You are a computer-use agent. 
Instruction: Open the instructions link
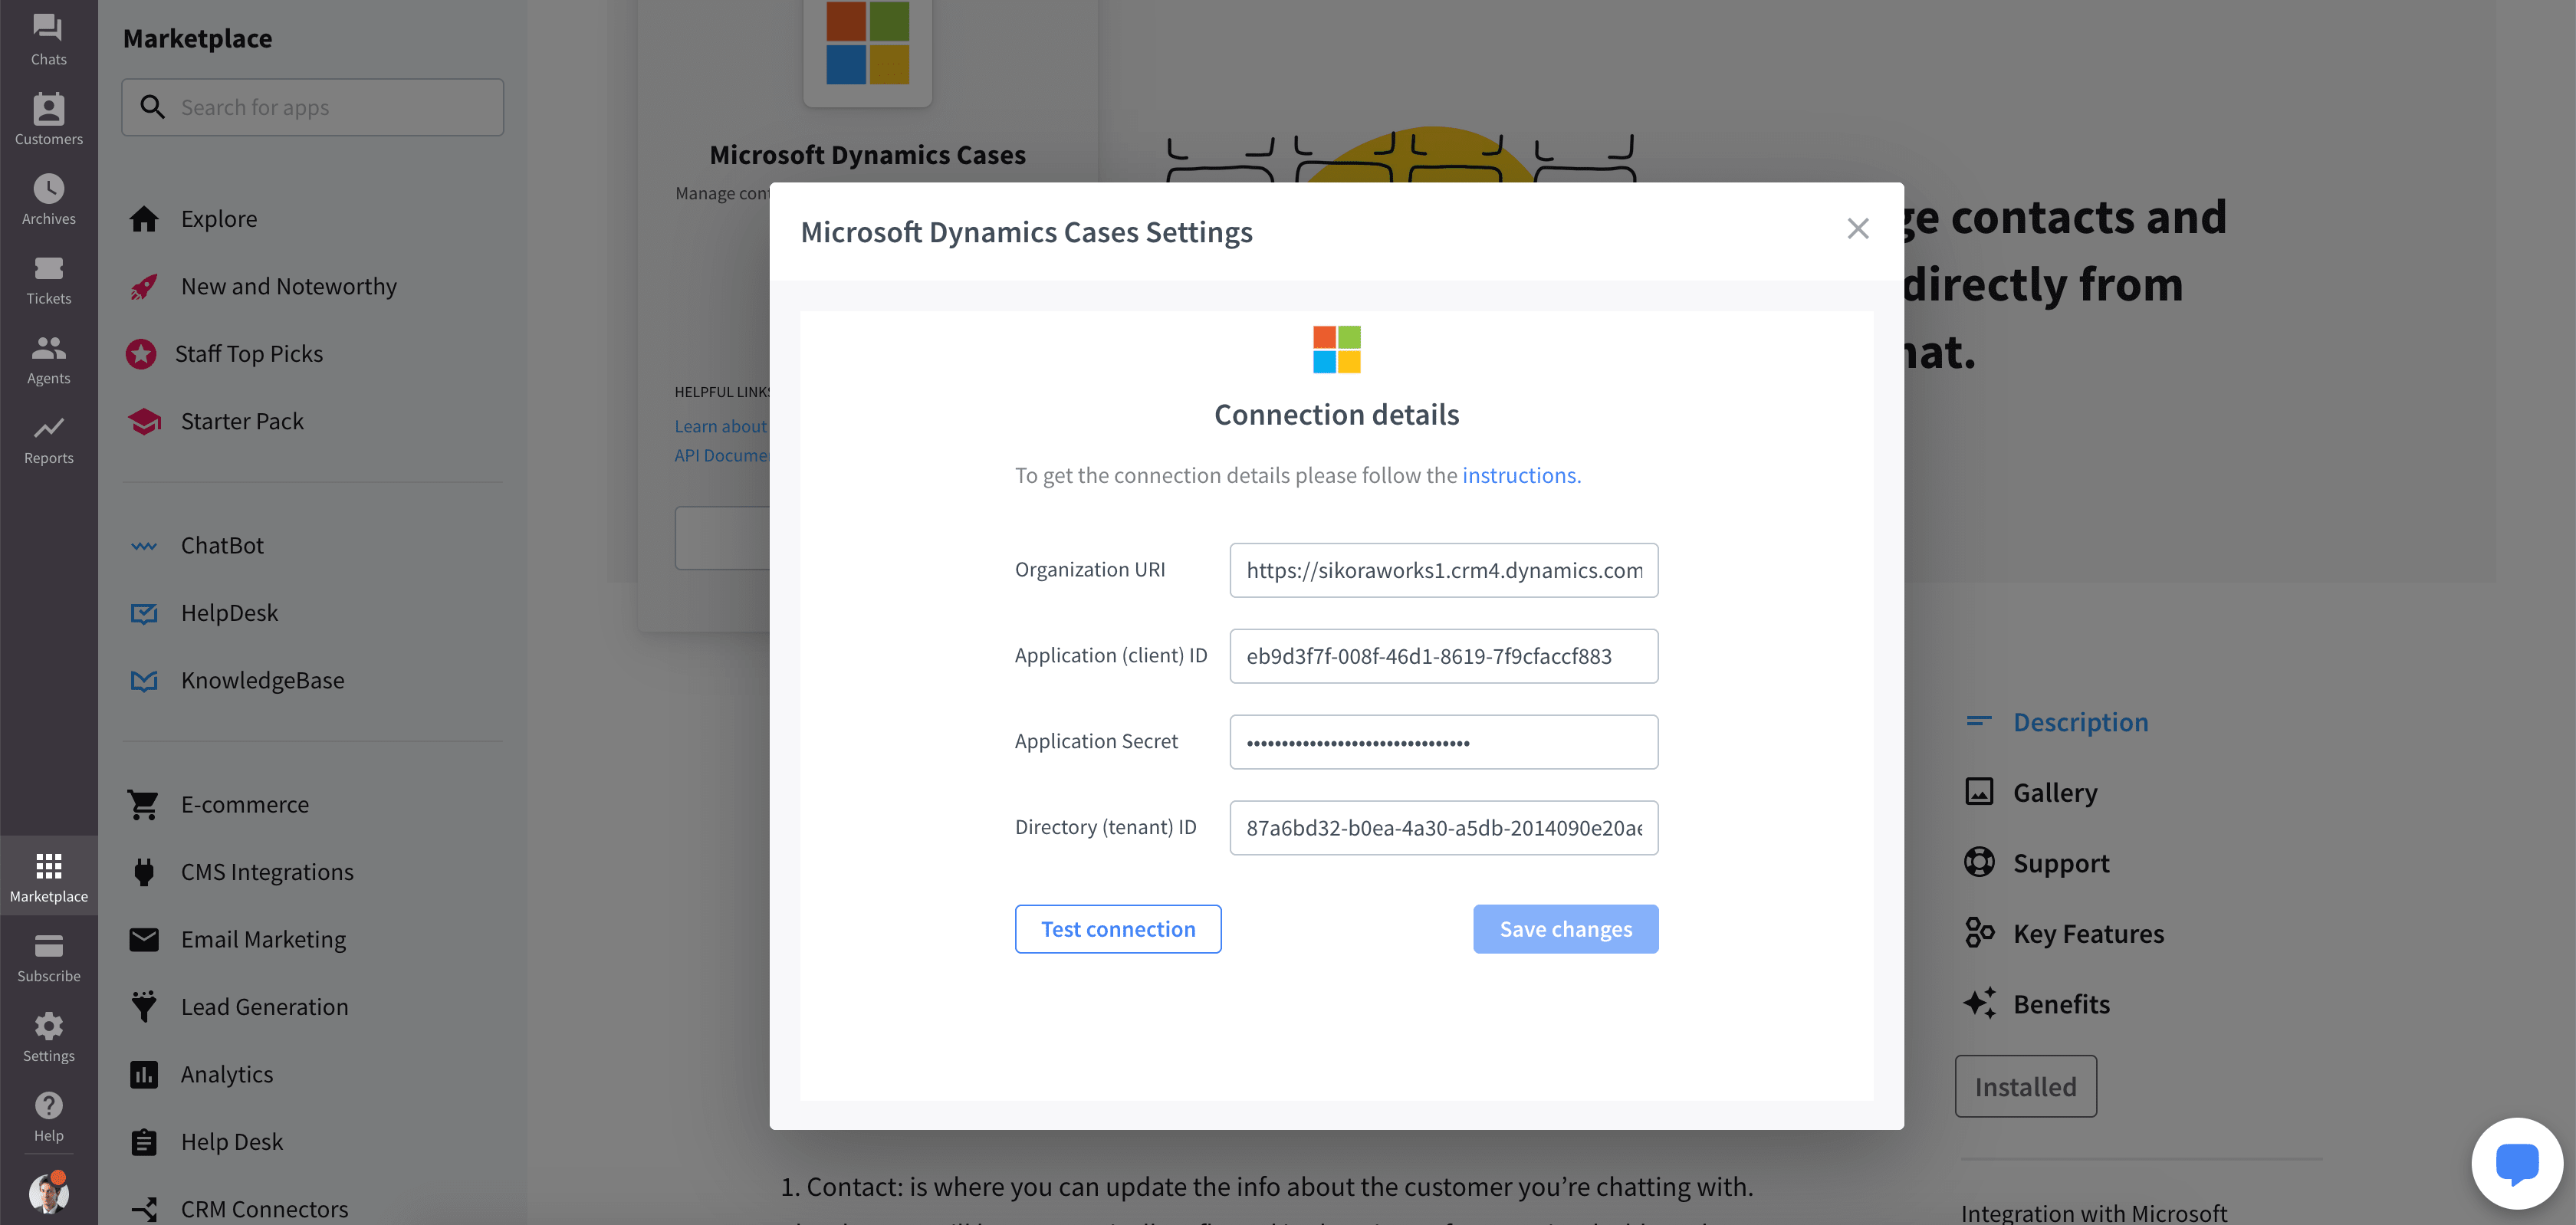click(1521, 475)
